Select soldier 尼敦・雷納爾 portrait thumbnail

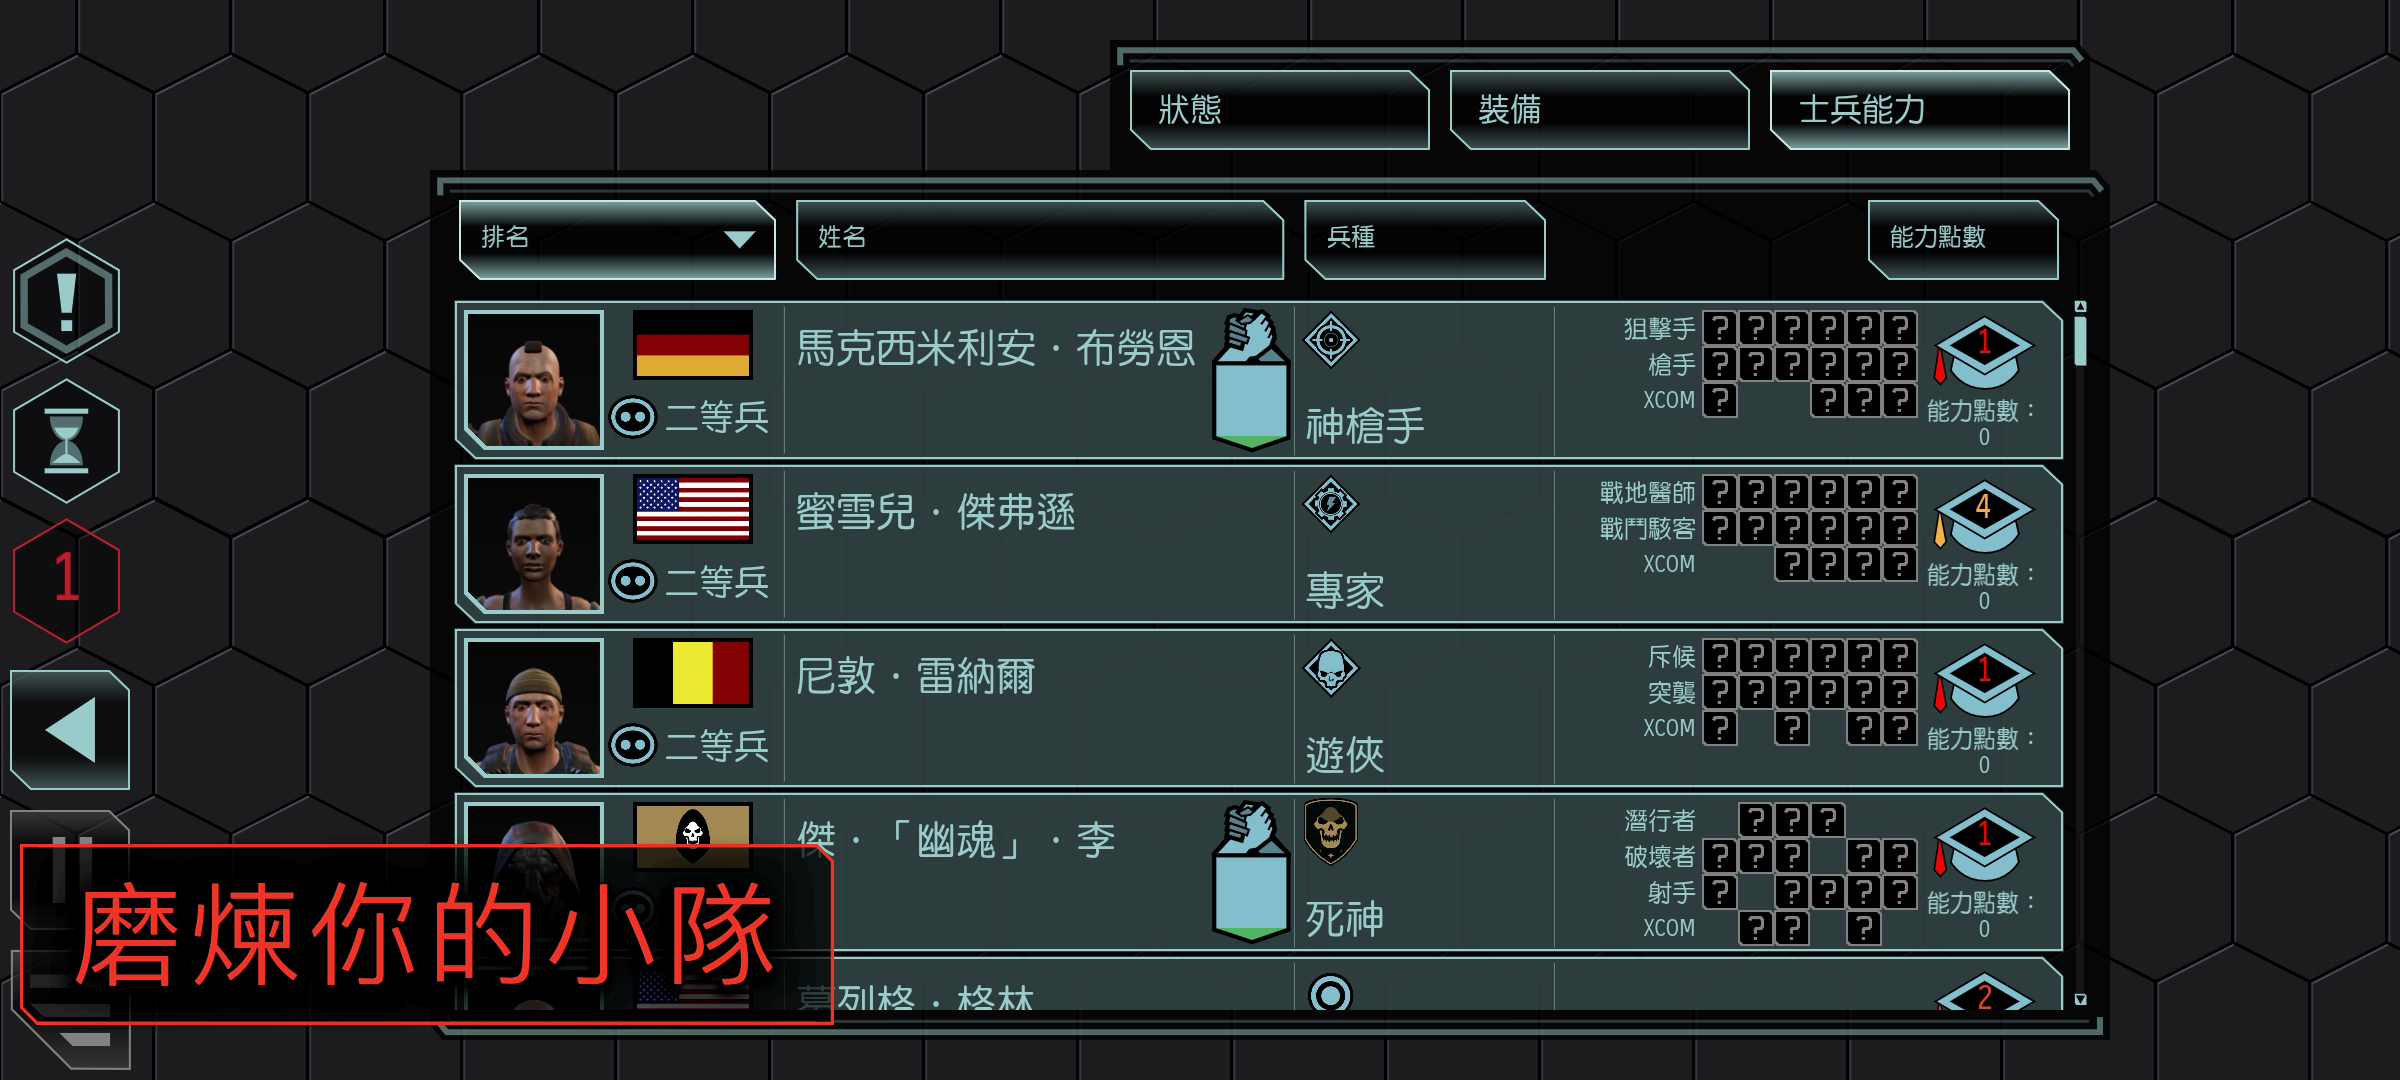point(534,708)
